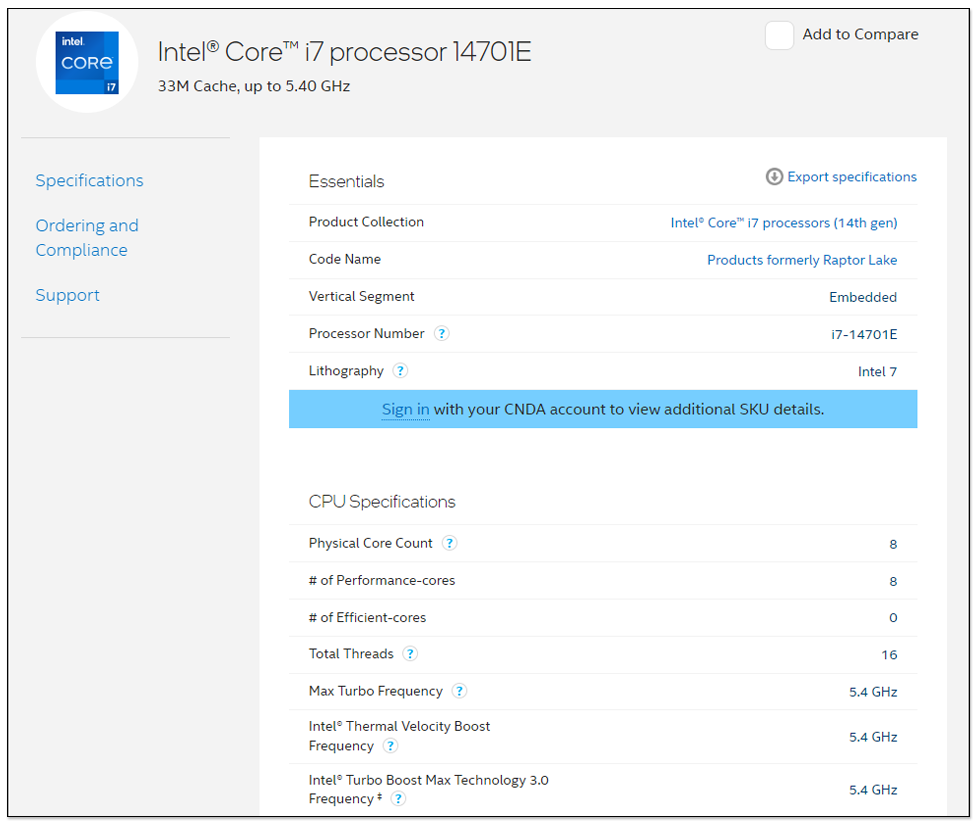Open help icon next to Processor Number

click(442, 333)
